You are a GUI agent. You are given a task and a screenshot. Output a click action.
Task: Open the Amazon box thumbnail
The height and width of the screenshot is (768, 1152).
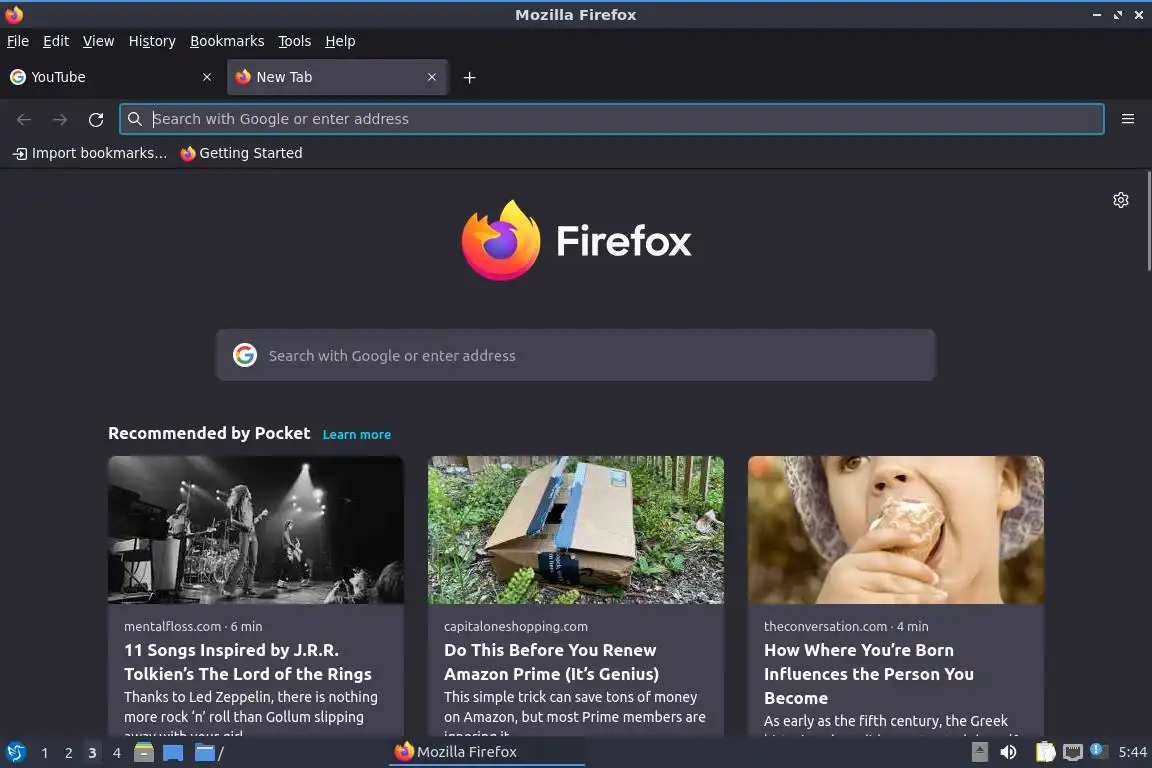(575, 530)
